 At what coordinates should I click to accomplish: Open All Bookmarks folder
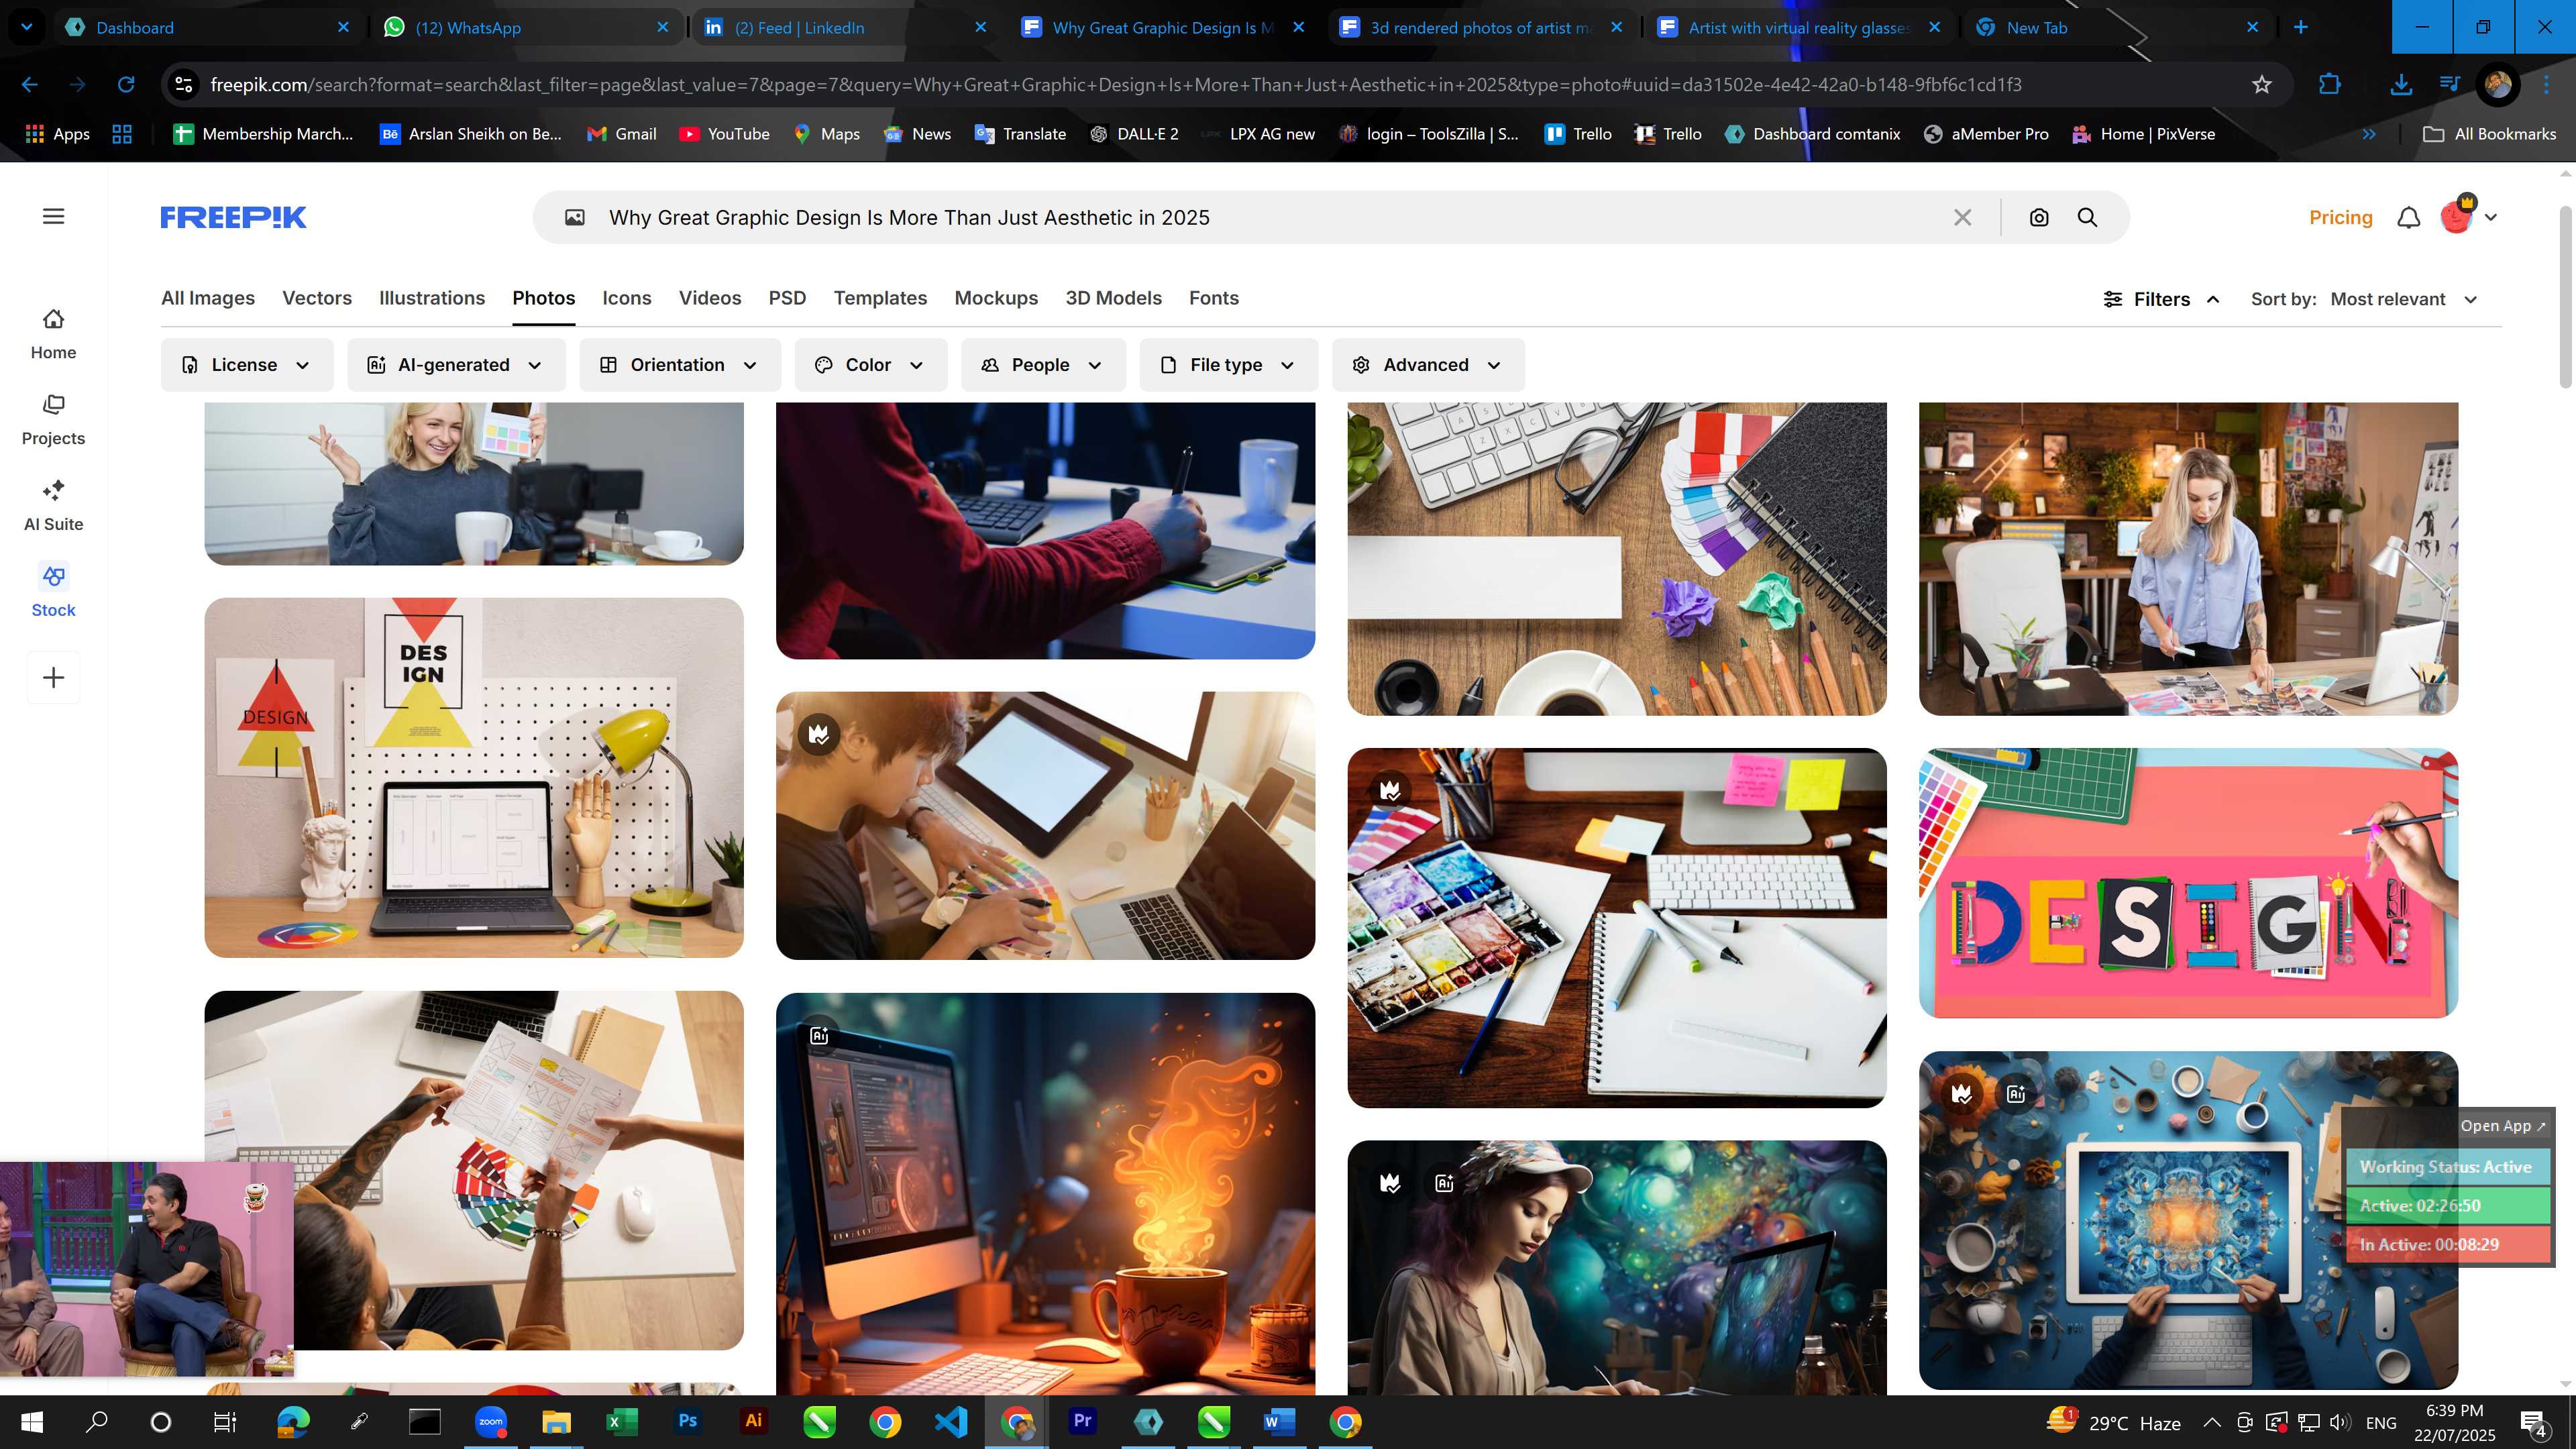click(x=2490, y=134)
